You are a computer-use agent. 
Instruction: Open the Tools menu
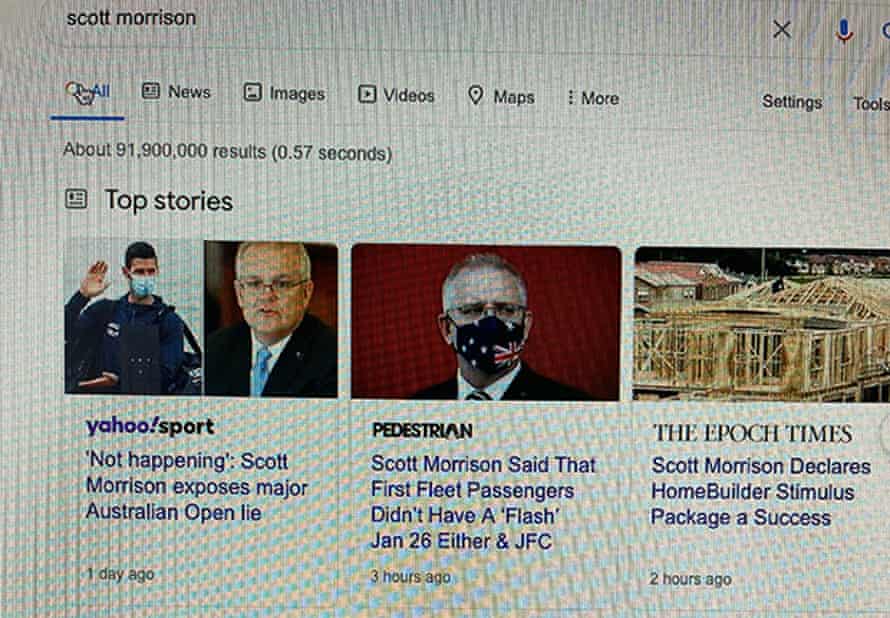coord(871,104)
